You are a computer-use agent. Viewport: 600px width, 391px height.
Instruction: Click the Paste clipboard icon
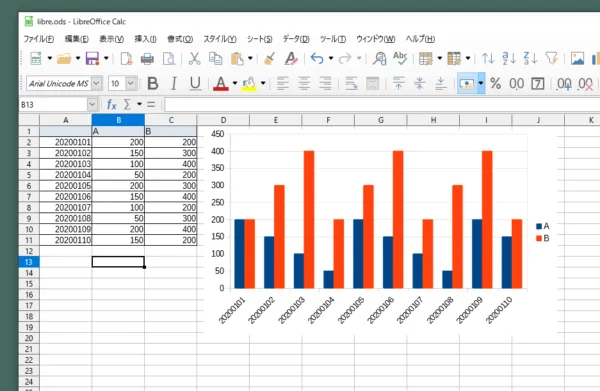click(237, 59)
